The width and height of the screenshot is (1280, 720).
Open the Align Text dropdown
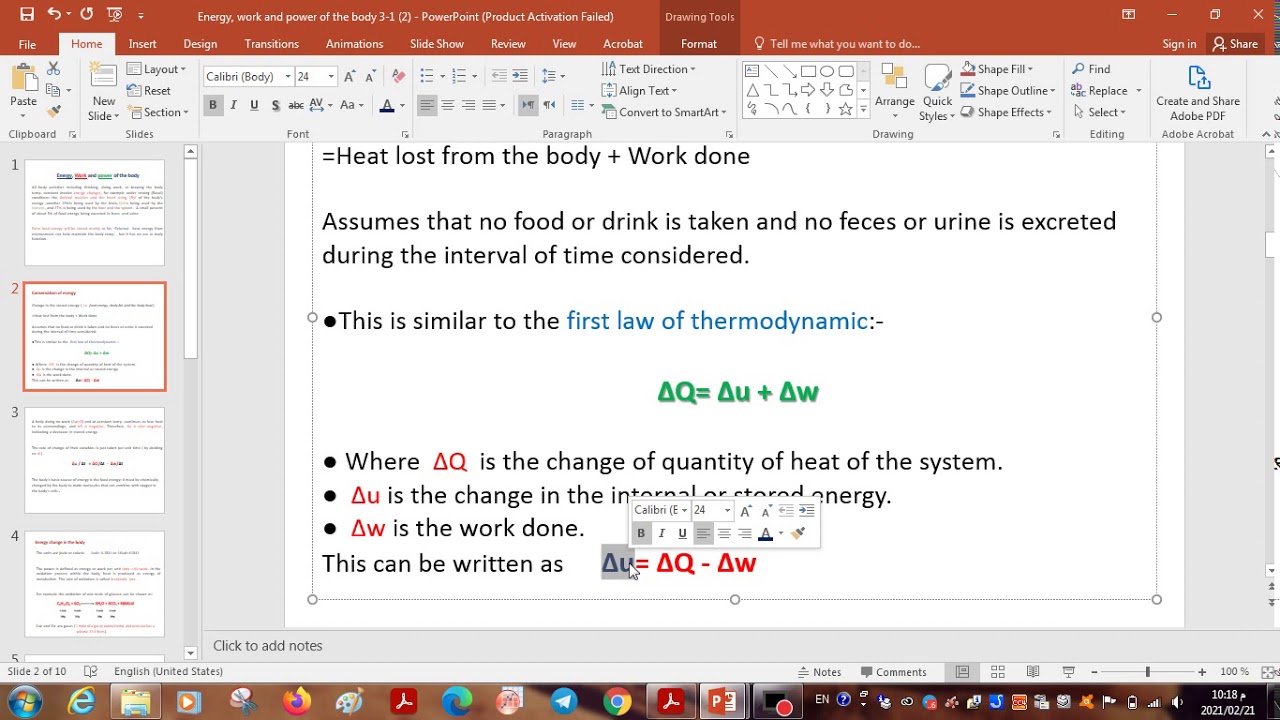(x=639, y=90)
